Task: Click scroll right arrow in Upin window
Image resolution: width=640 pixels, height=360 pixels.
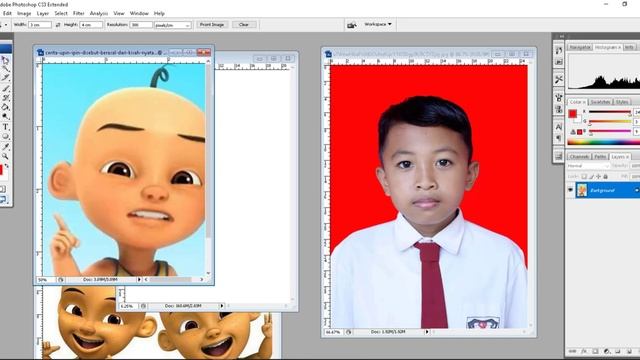Action: [201, 280]
